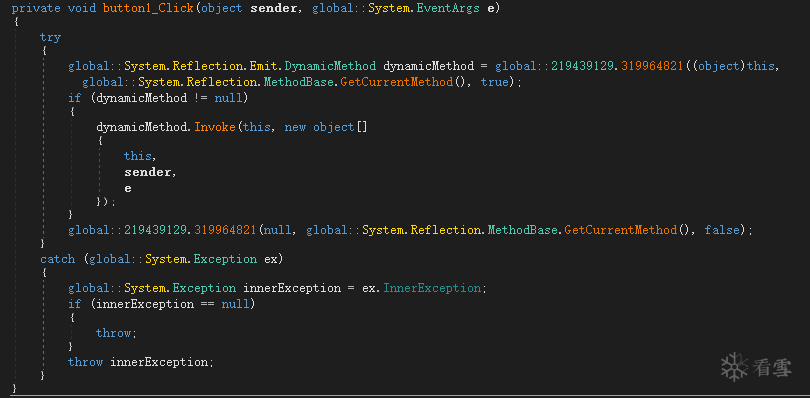Click null in the dynamicMethod != null check
Viewport: 810px width, 398px height.
coord(228,98)
